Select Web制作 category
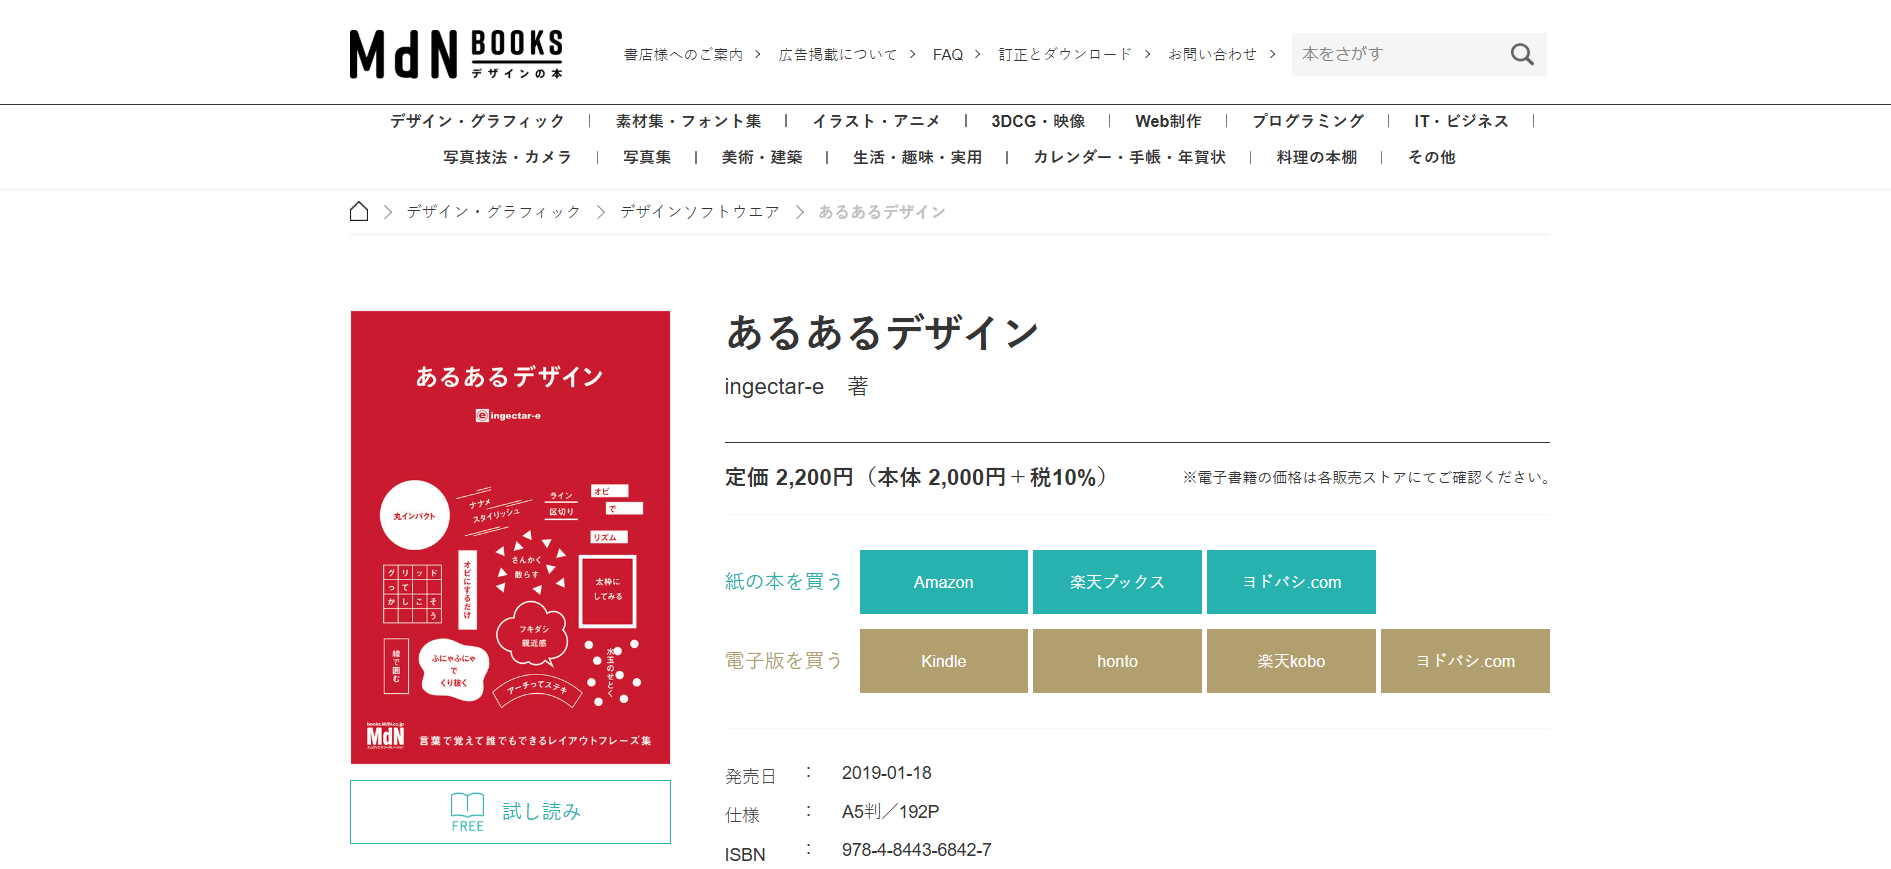The height and width of the screenshot is (869, 1891). click(1168, 121)
